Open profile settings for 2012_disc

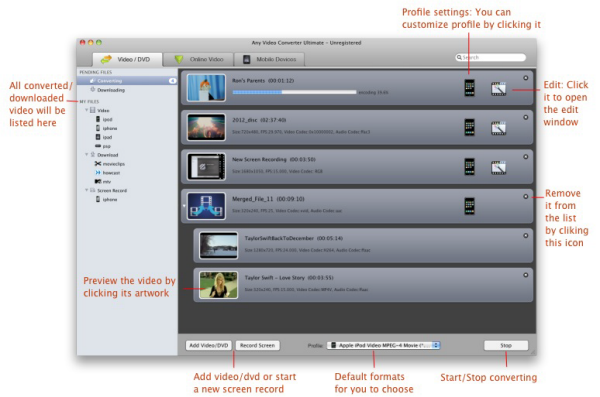[x=469, y=127]
